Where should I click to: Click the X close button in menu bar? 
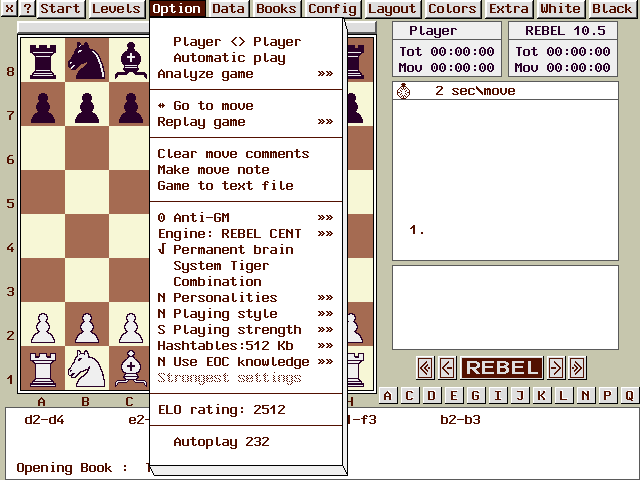[9, 9]
